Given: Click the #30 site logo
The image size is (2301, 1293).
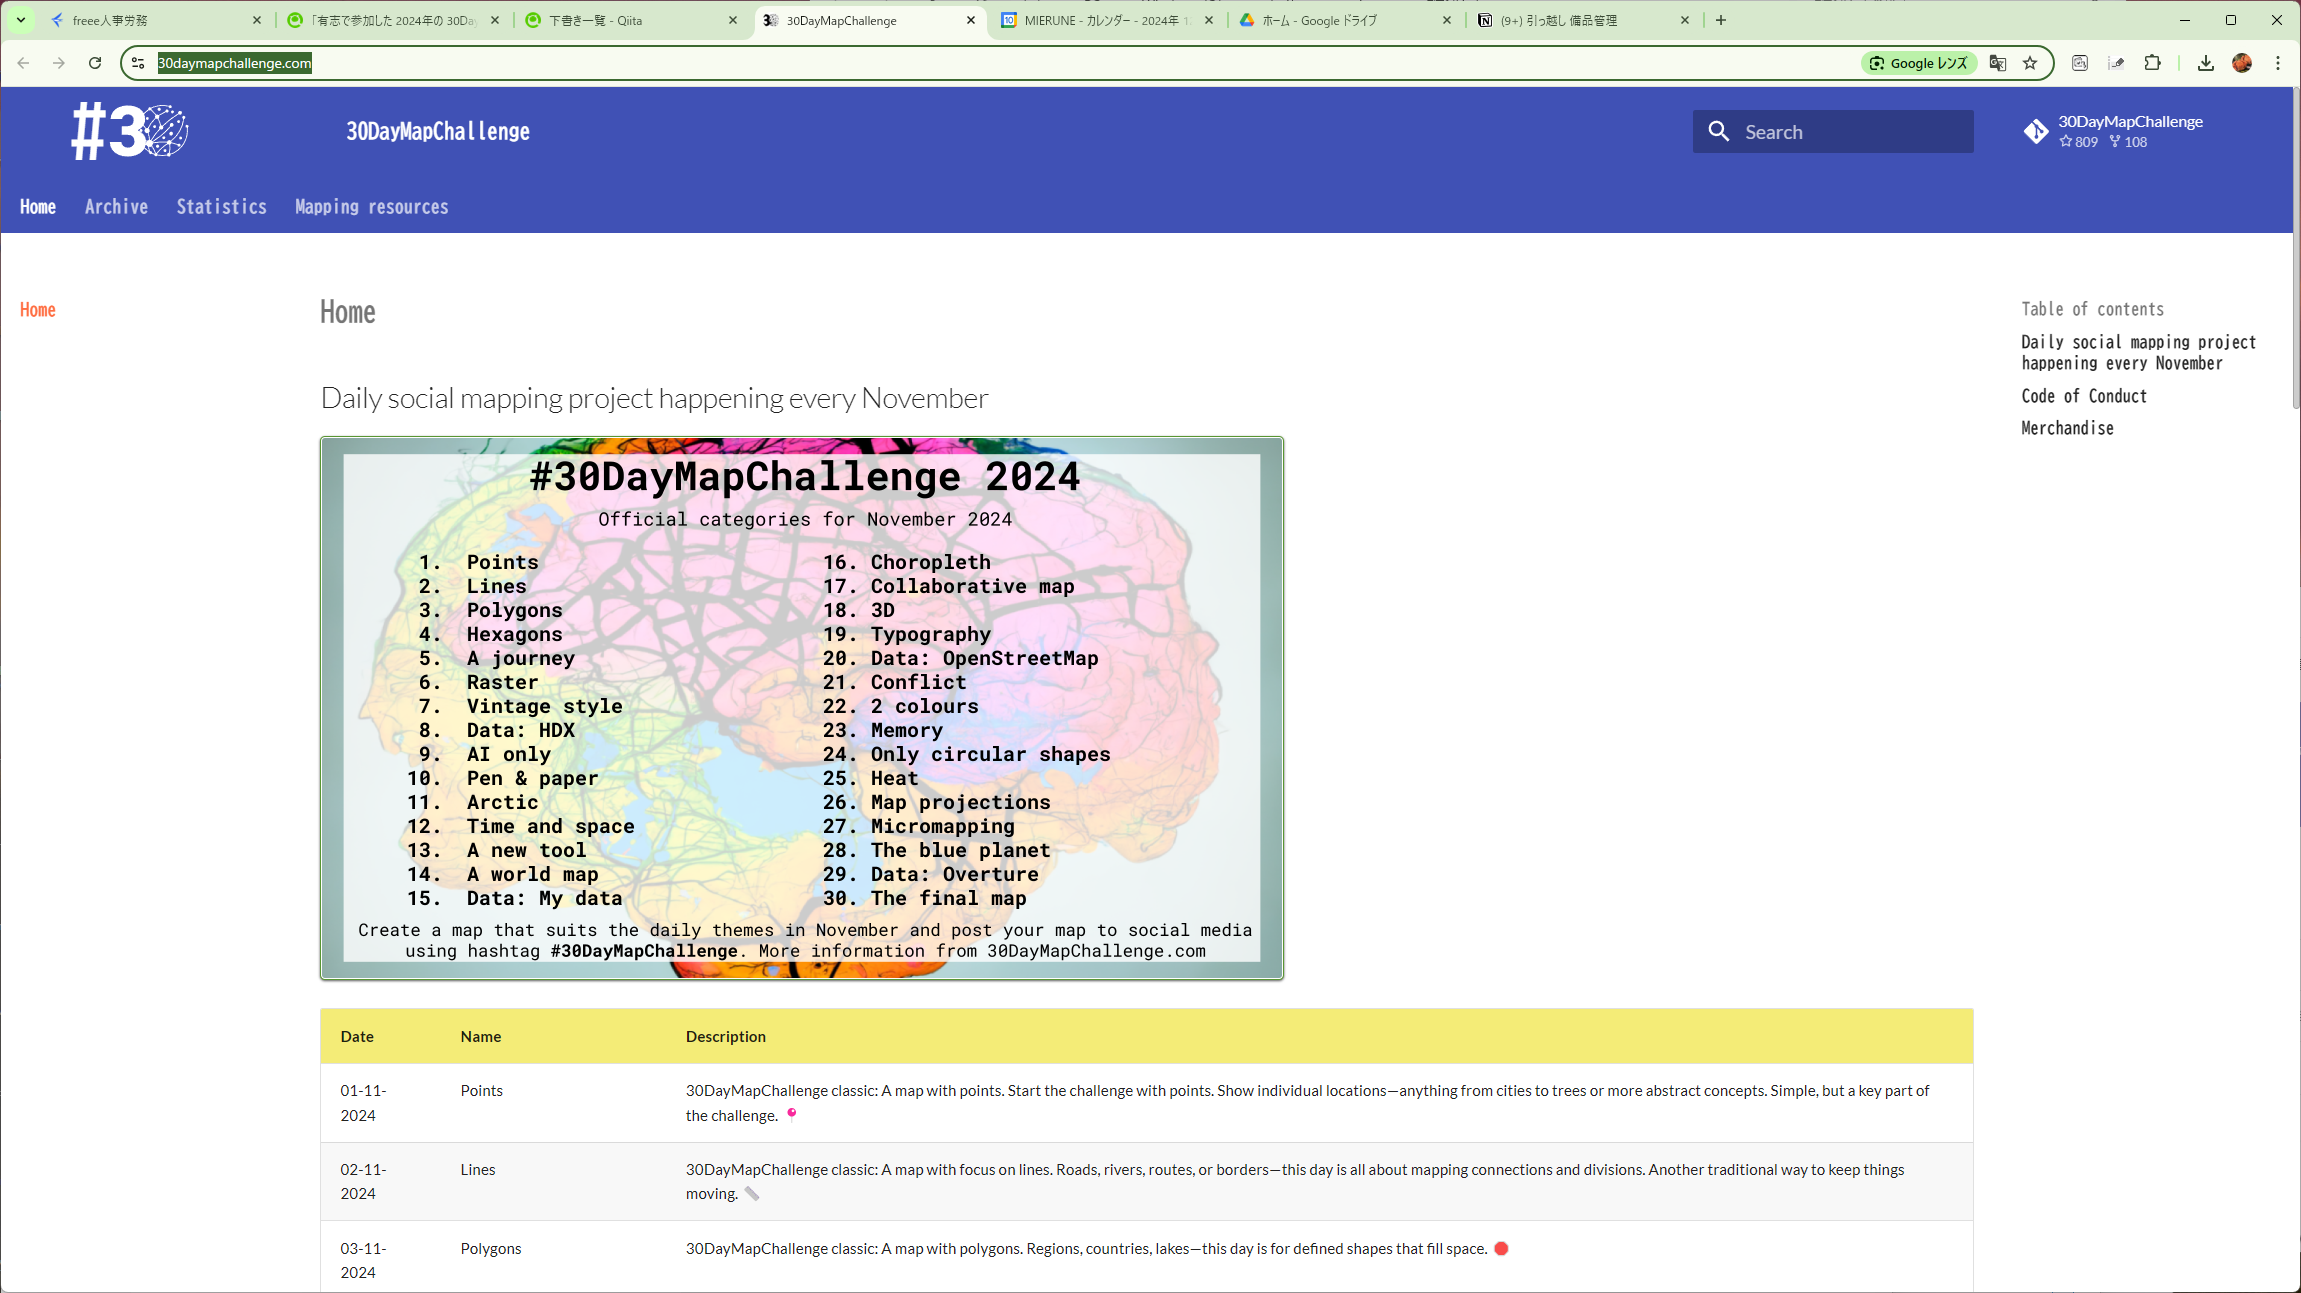Looking at the screenshot, I should (x=129, y=131).
